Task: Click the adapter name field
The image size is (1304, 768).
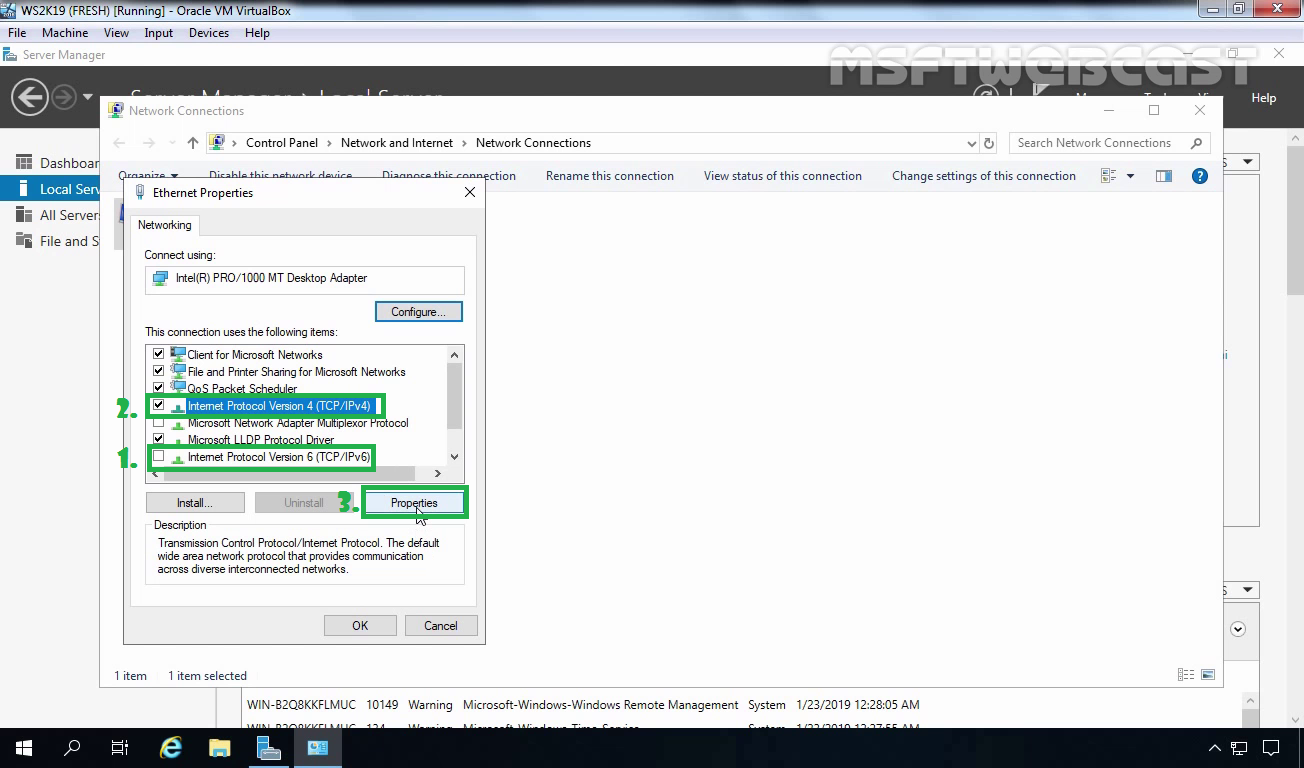Action: [305, 278]
